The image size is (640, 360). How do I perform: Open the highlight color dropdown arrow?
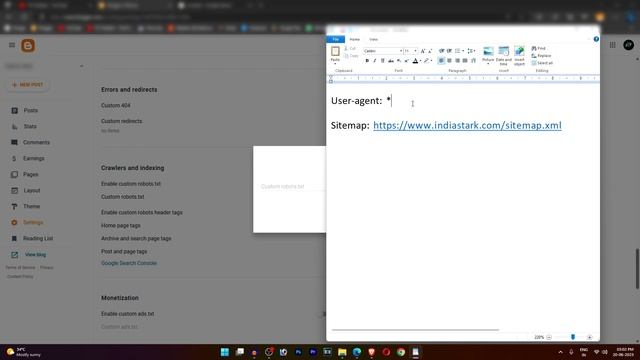click(431, 61)
